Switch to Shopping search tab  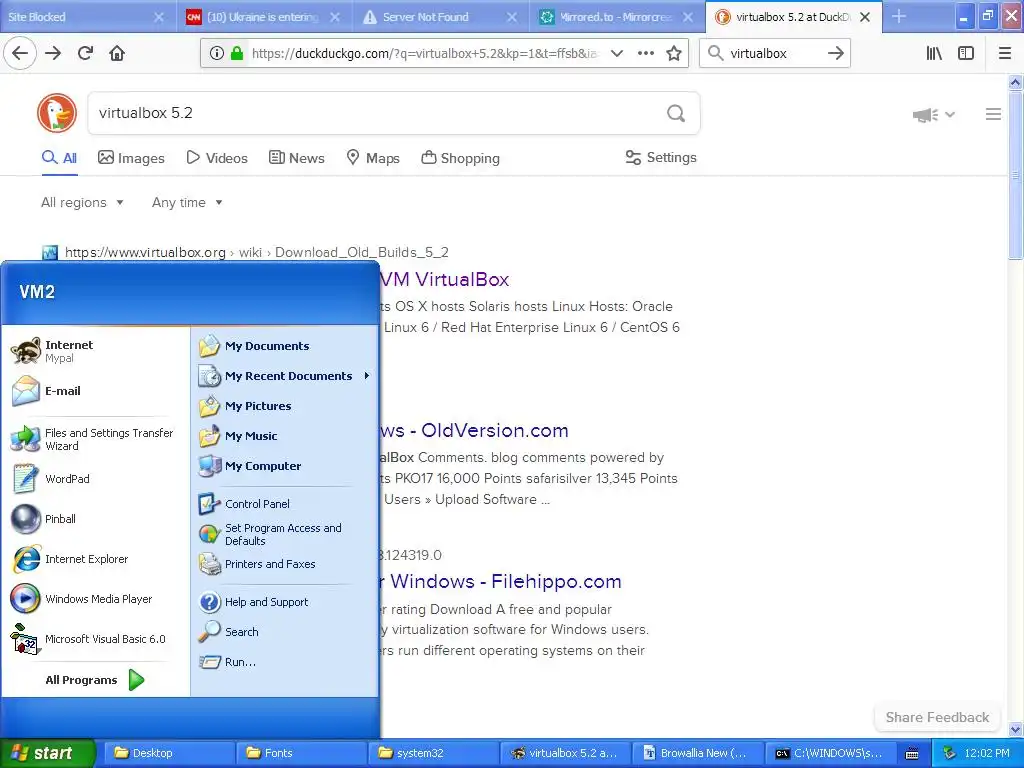[x=460, y=158]
